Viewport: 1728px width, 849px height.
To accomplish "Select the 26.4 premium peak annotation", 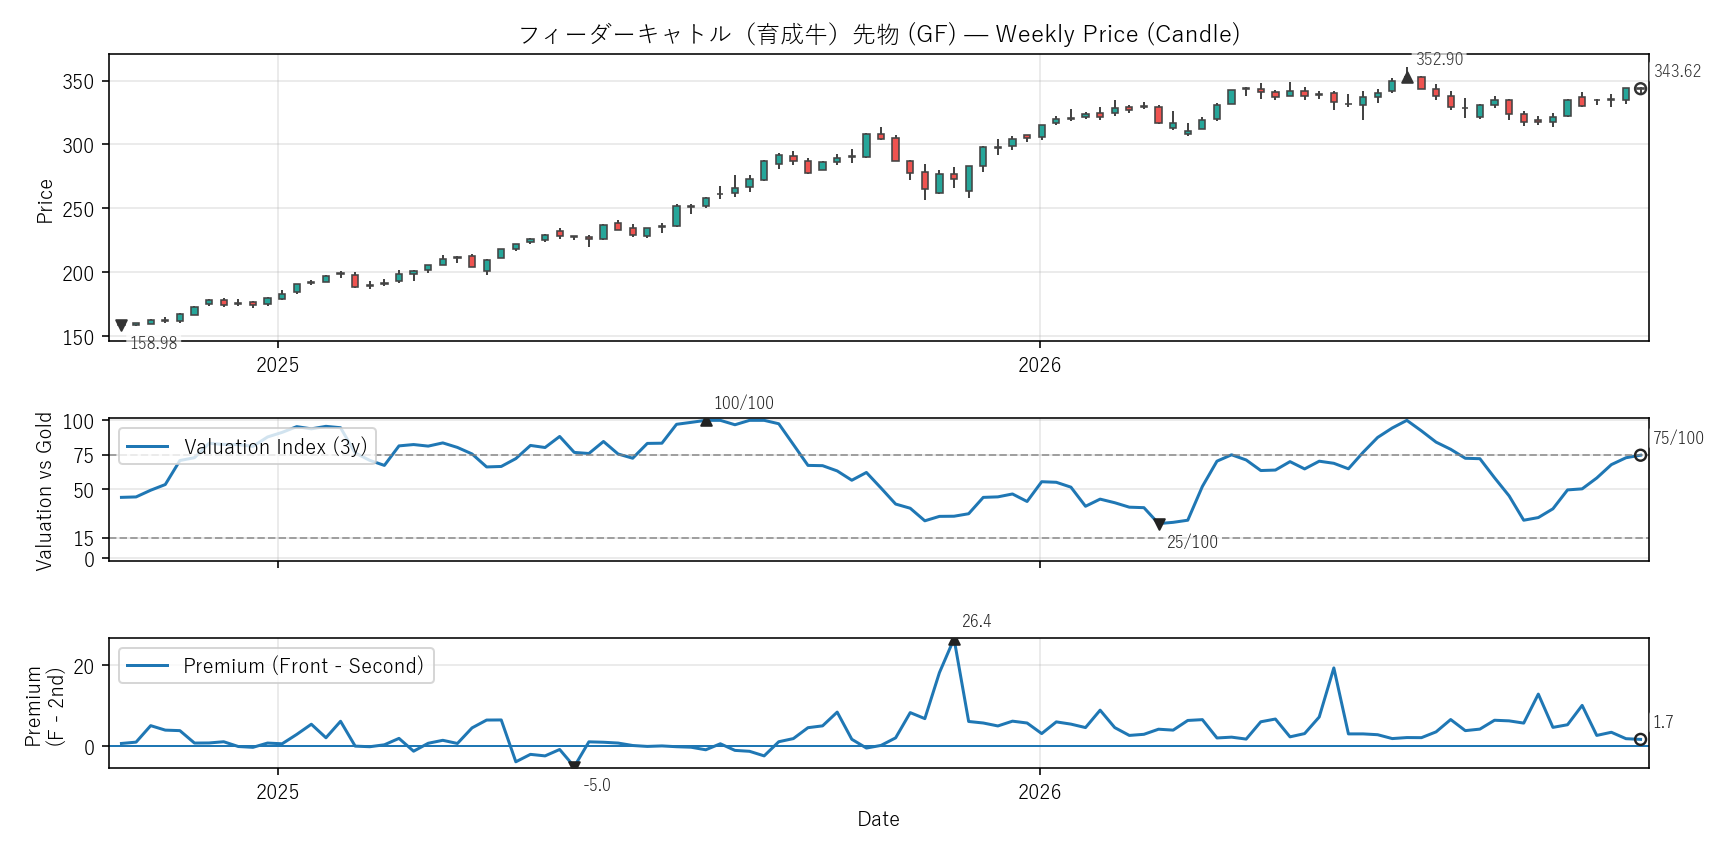I will [x=976, y=621].
